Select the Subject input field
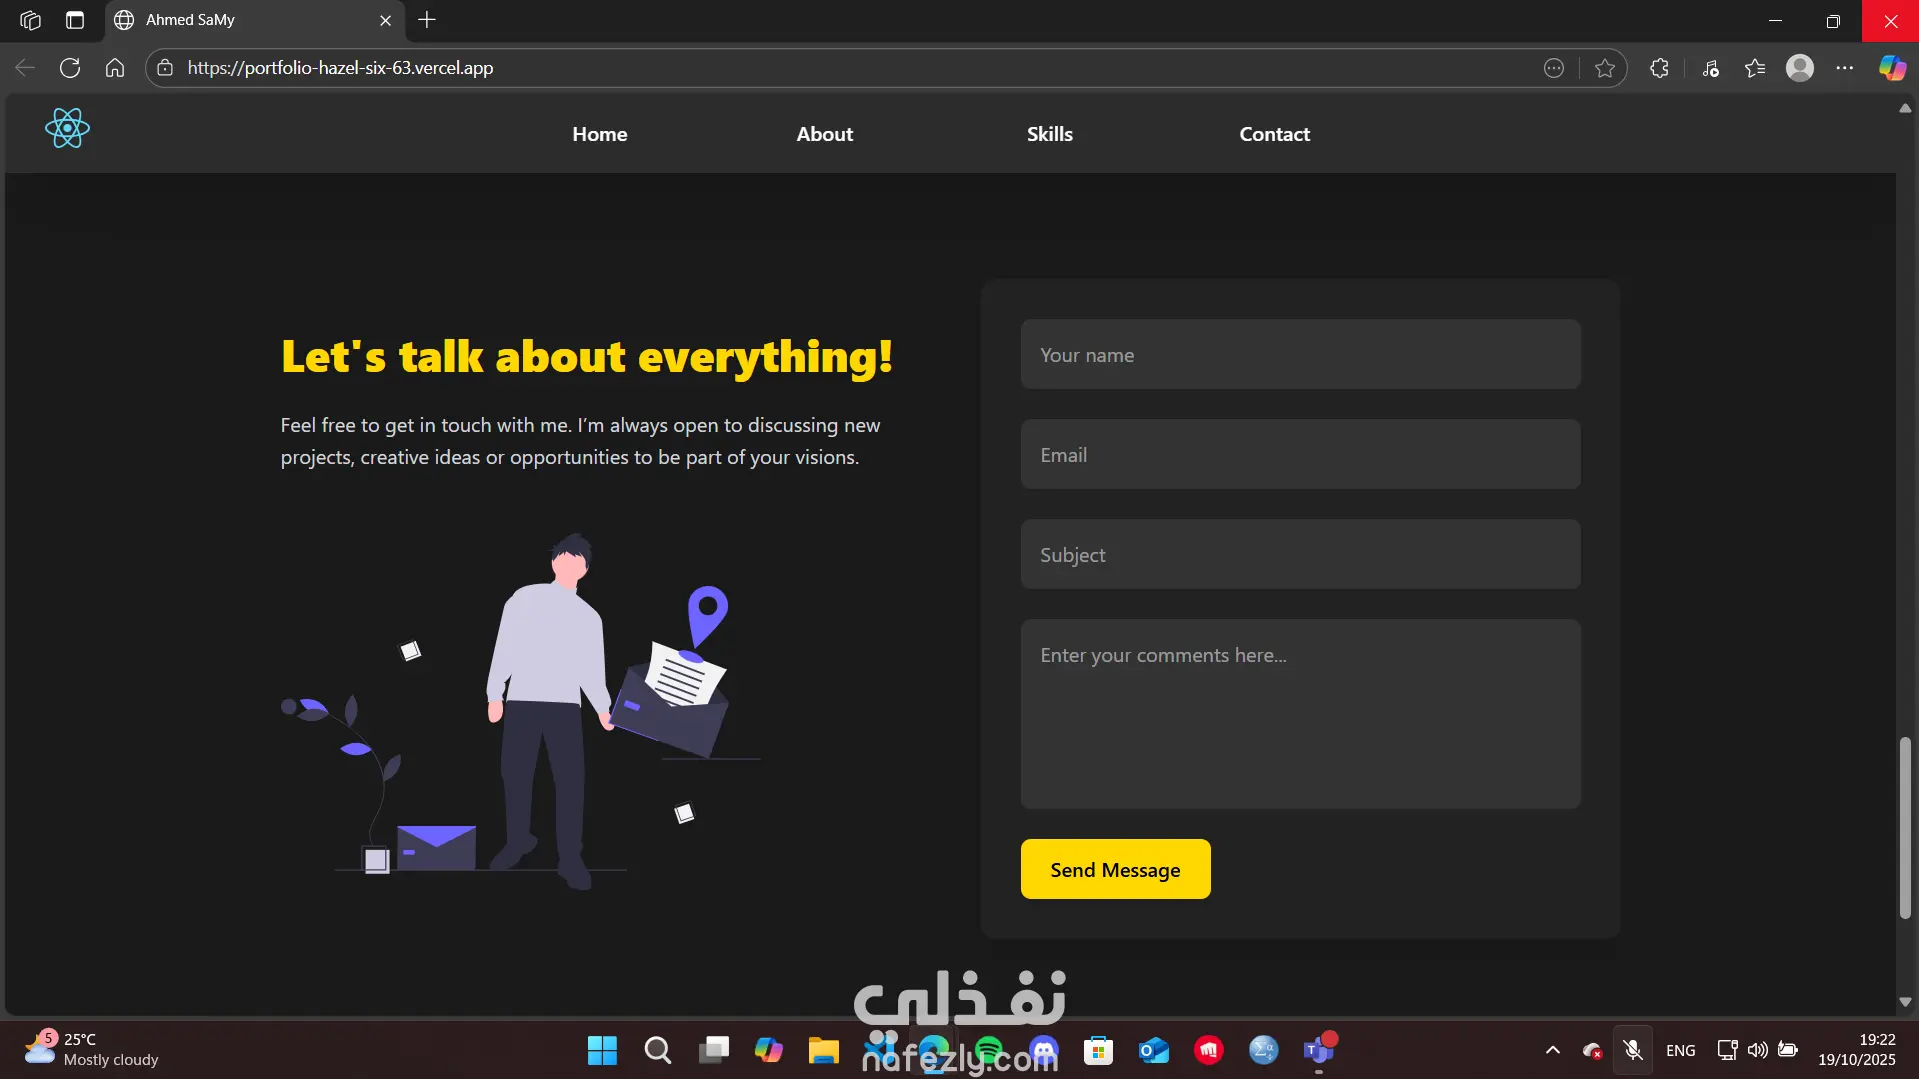This screenshot has height=1079, width=1919. pos(1300,554)
